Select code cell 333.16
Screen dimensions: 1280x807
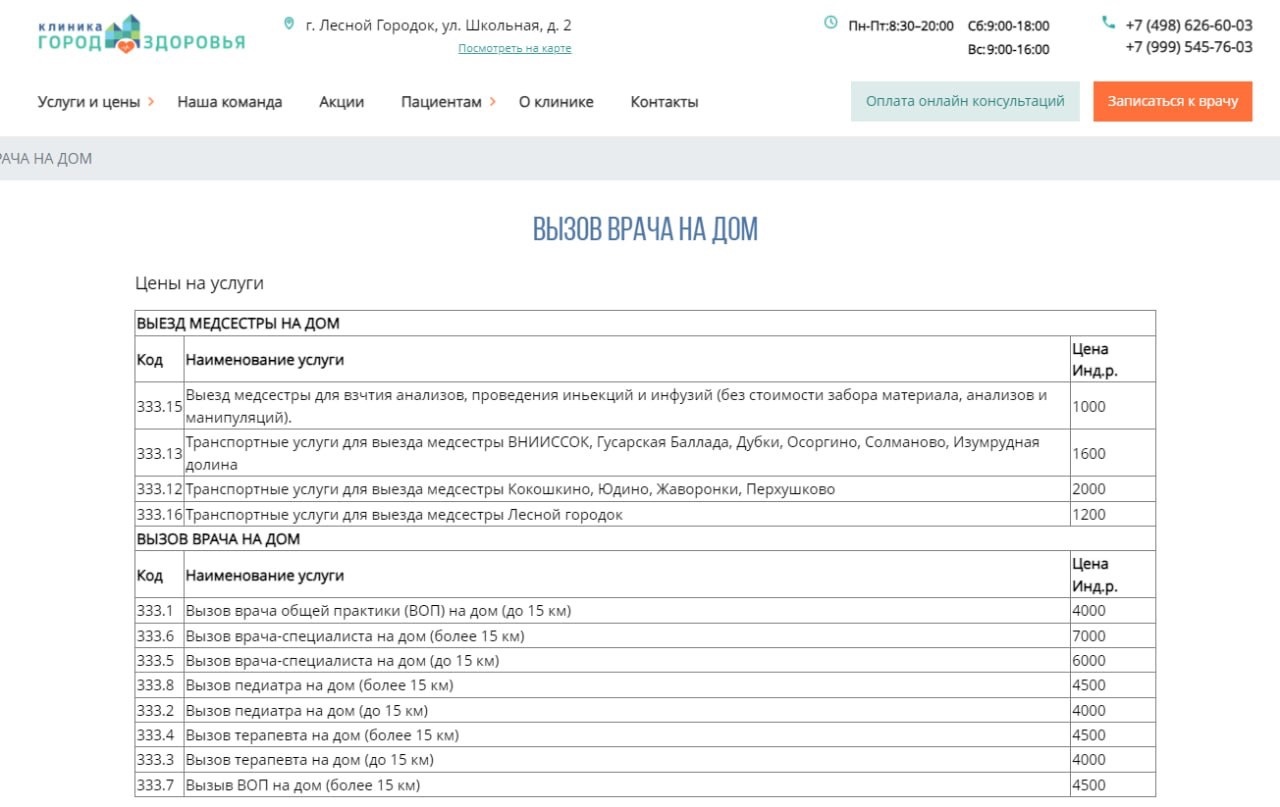point(160,514)
